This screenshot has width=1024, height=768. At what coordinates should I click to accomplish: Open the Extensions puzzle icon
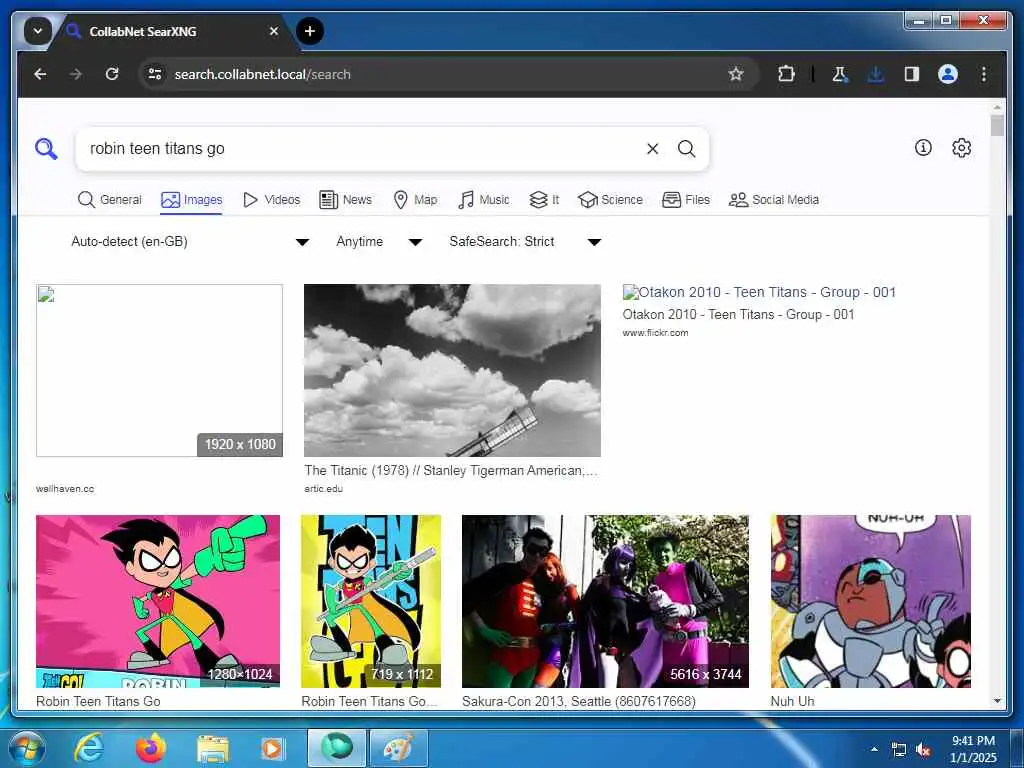click(x=786, y=74)
